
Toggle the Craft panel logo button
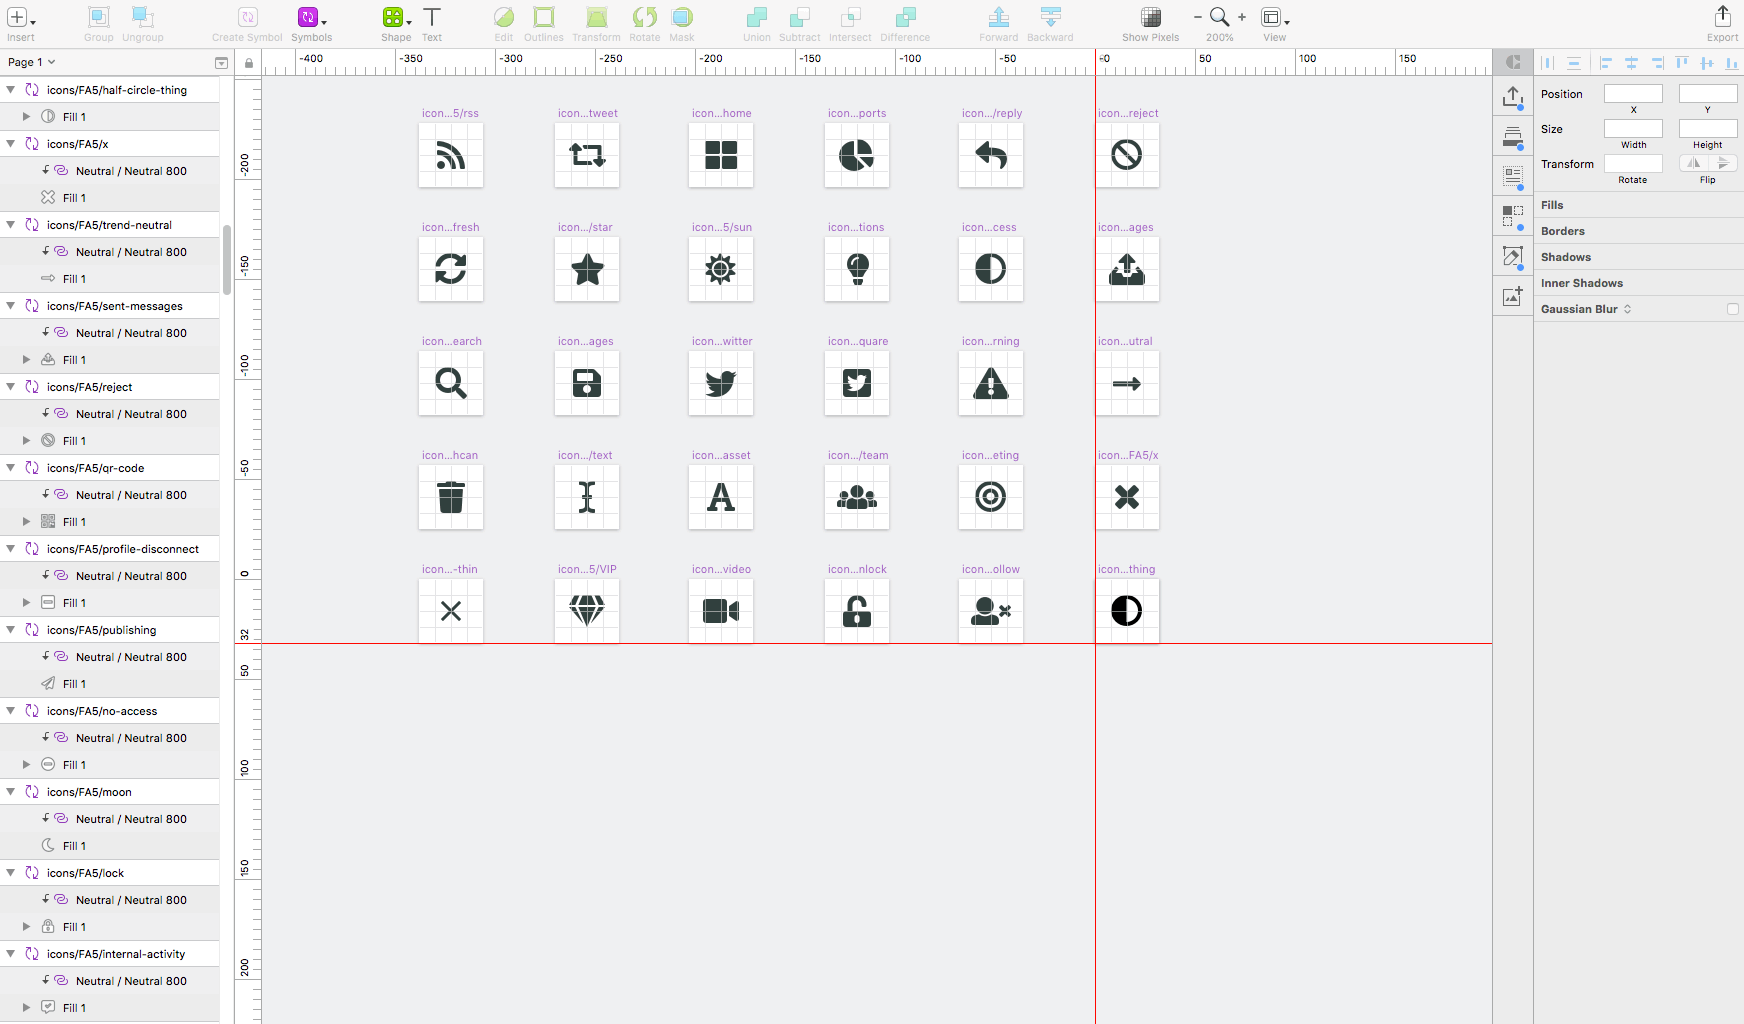coord(1513,62)
